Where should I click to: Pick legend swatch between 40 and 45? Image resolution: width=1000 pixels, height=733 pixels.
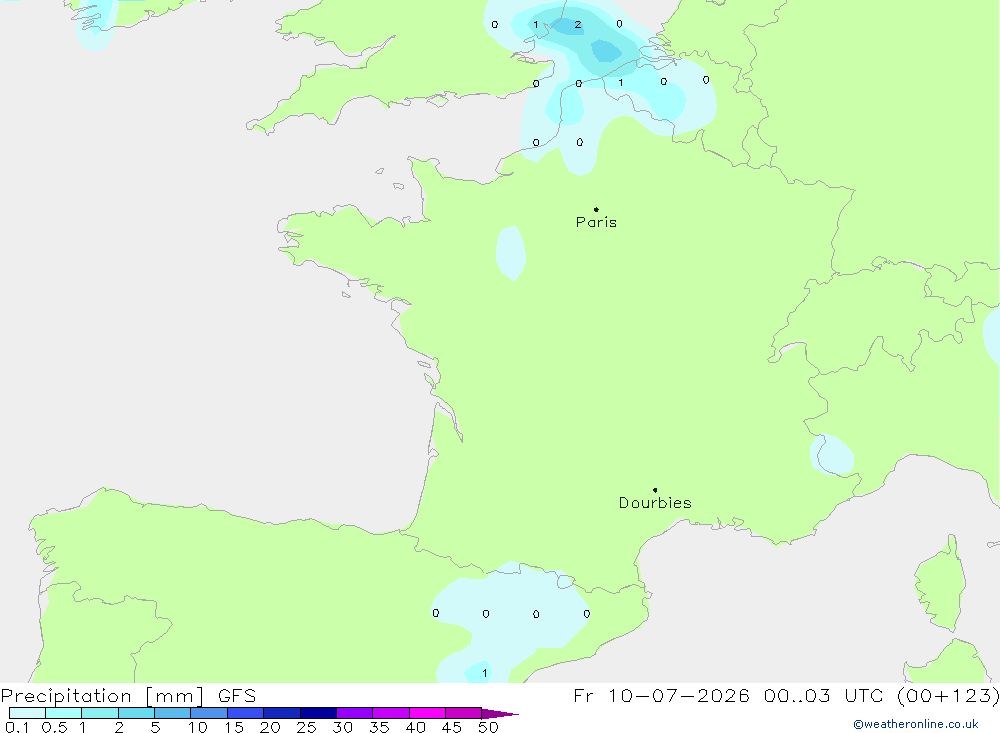[x=427, y=713]
